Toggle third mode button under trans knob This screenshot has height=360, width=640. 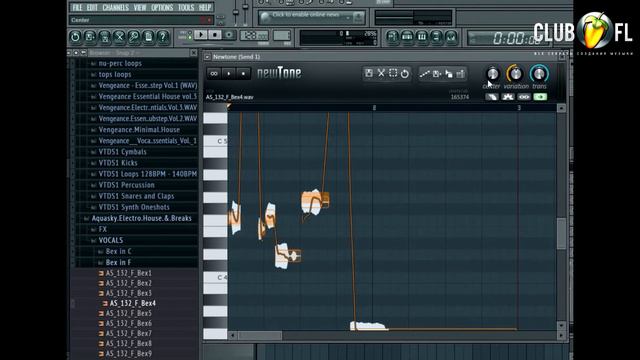pyautogui.click(x=524, y=97)
